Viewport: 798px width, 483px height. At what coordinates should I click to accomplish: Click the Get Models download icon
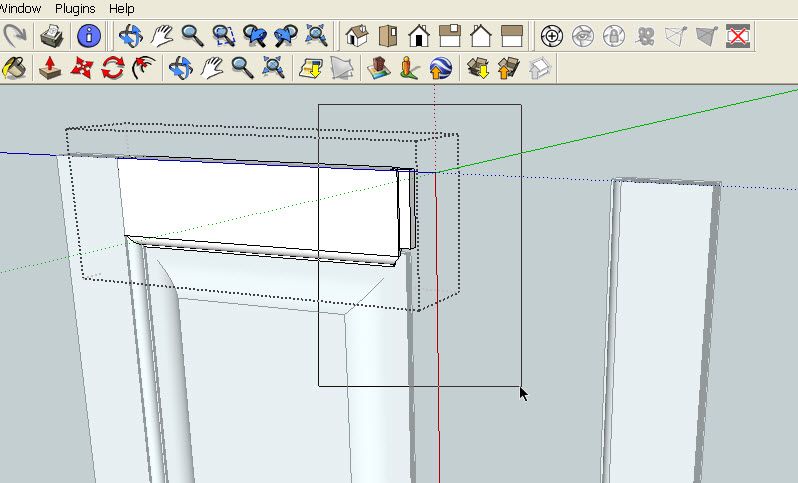click(x=478, y=68)
